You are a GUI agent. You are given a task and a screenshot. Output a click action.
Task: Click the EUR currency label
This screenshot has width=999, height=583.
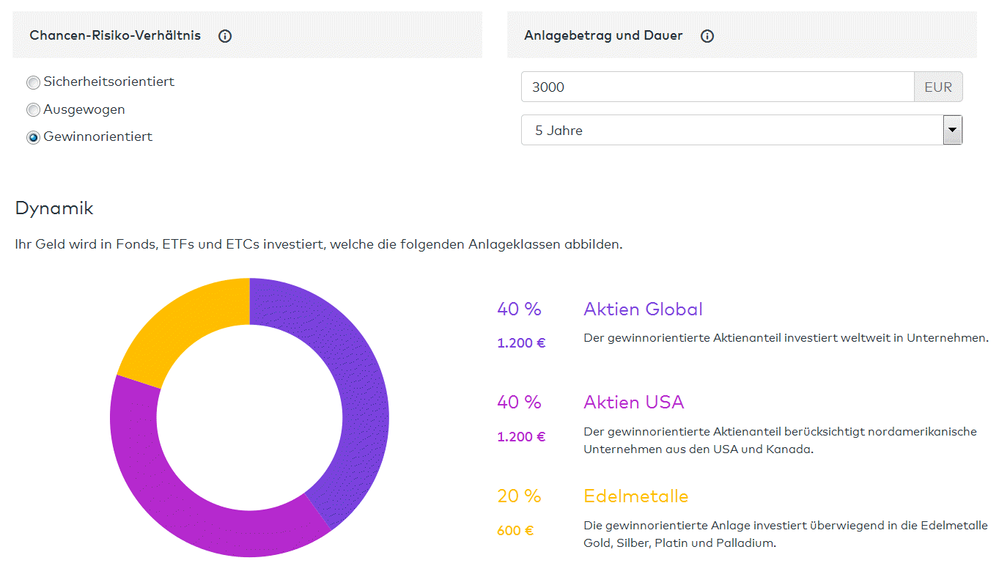[x=938, y=87]
